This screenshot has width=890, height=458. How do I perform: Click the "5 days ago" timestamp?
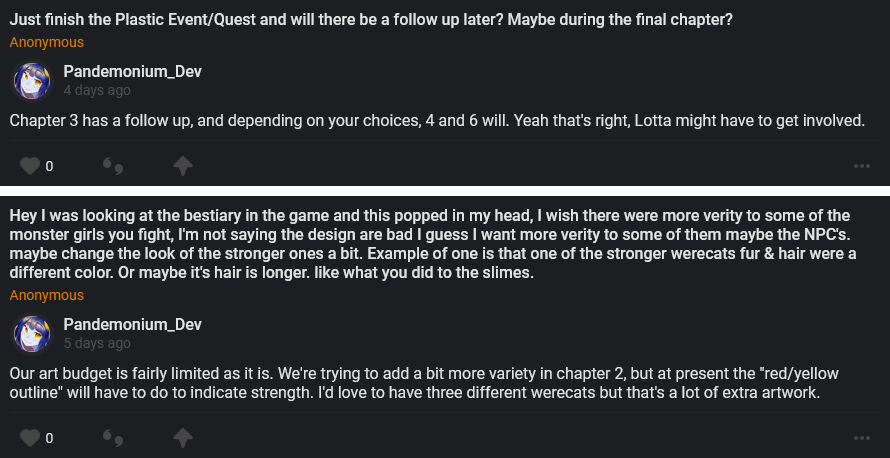click(97, 343)
